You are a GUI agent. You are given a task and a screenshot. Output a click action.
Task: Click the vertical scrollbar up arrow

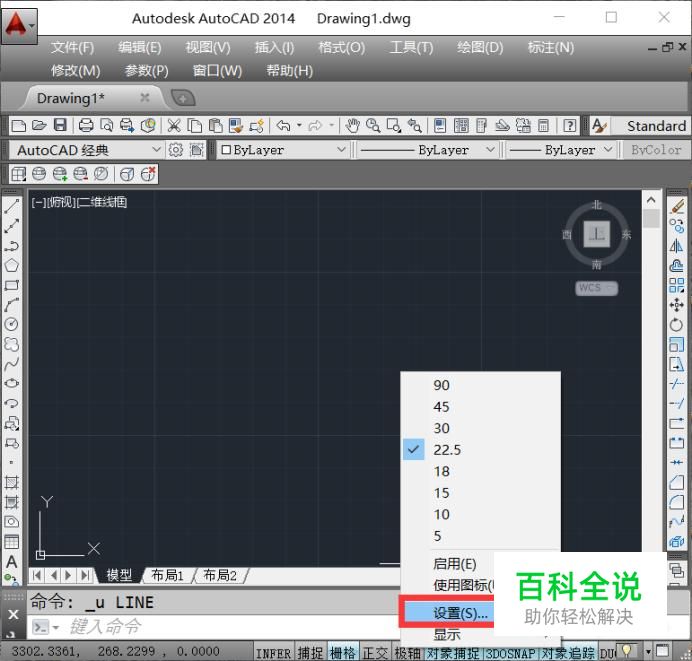click(x=651, y=200)
